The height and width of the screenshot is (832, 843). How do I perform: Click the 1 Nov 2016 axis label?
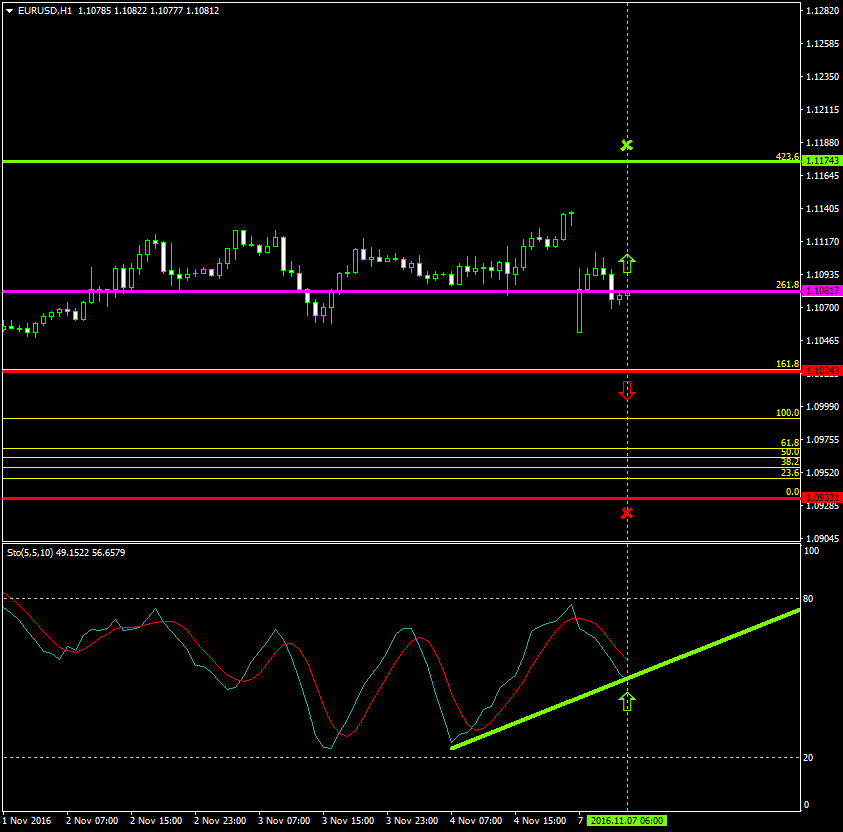(27, 820)
